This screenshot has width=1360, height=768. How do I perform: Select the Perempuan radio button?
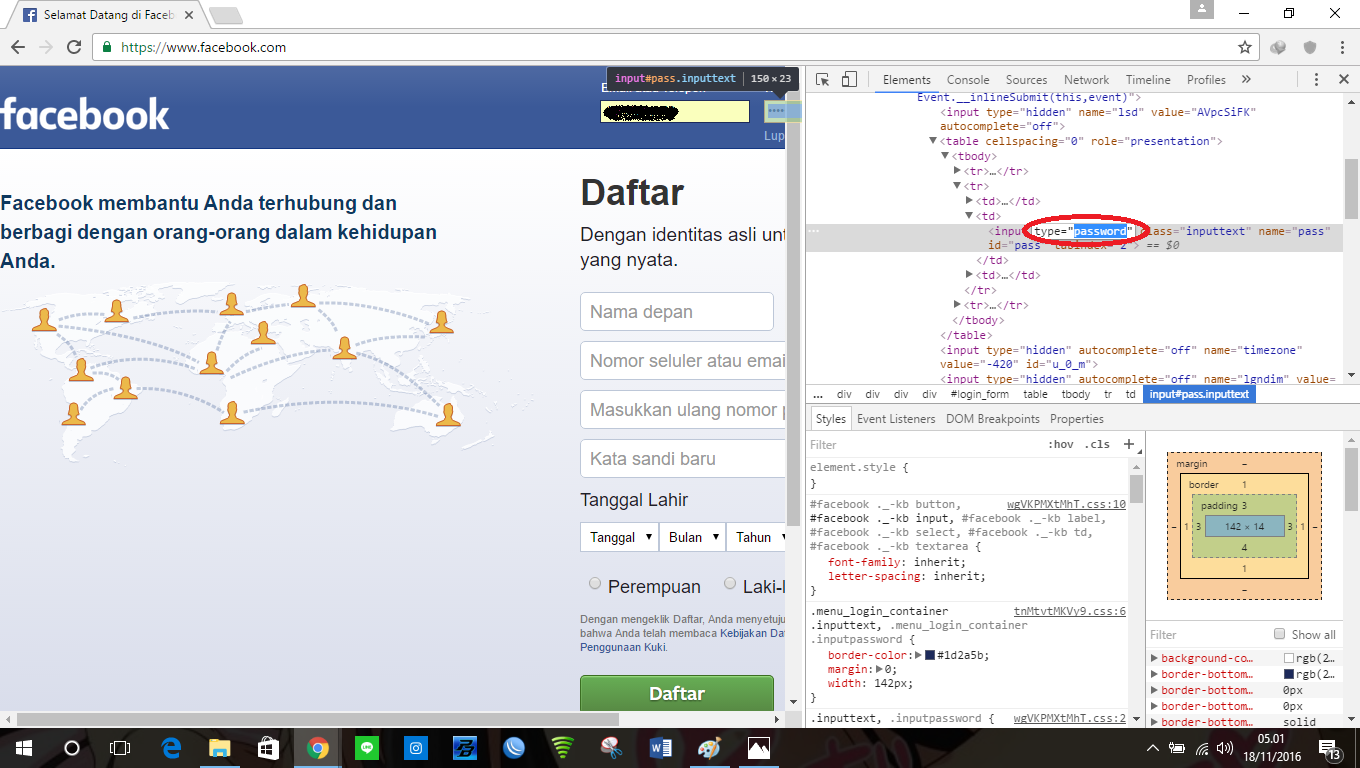point(595,583)
